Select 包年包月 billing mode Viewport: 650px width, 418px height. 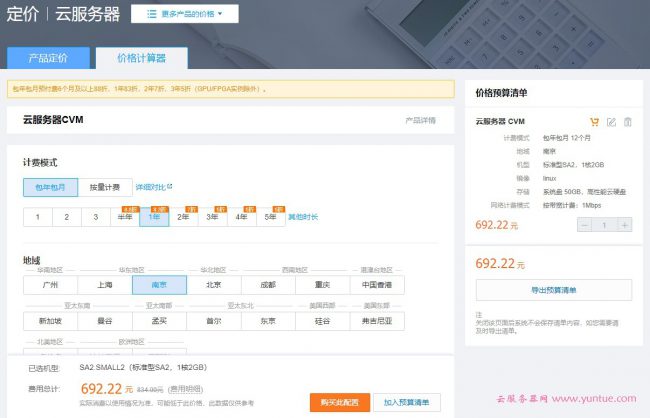[x=51, y=187]
